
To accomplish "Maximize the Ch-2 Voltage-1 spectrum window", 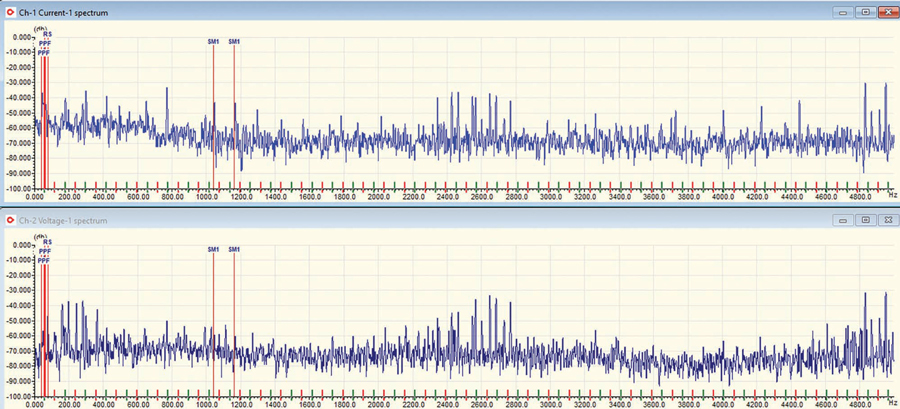I will coord(865,219).
